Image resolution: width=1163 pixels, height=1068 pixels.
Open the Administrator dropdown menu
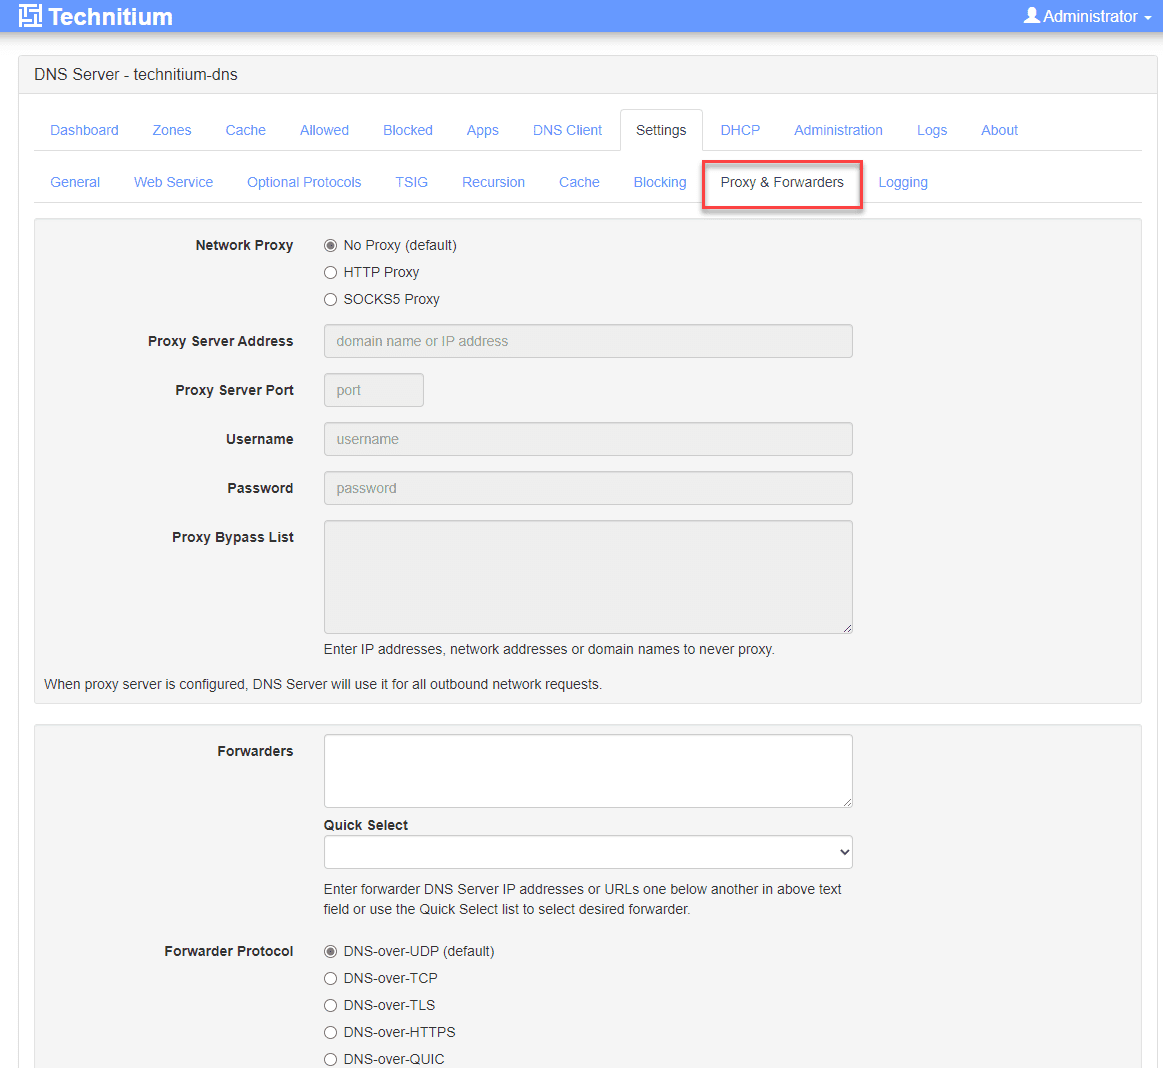tap(1088, 16)
